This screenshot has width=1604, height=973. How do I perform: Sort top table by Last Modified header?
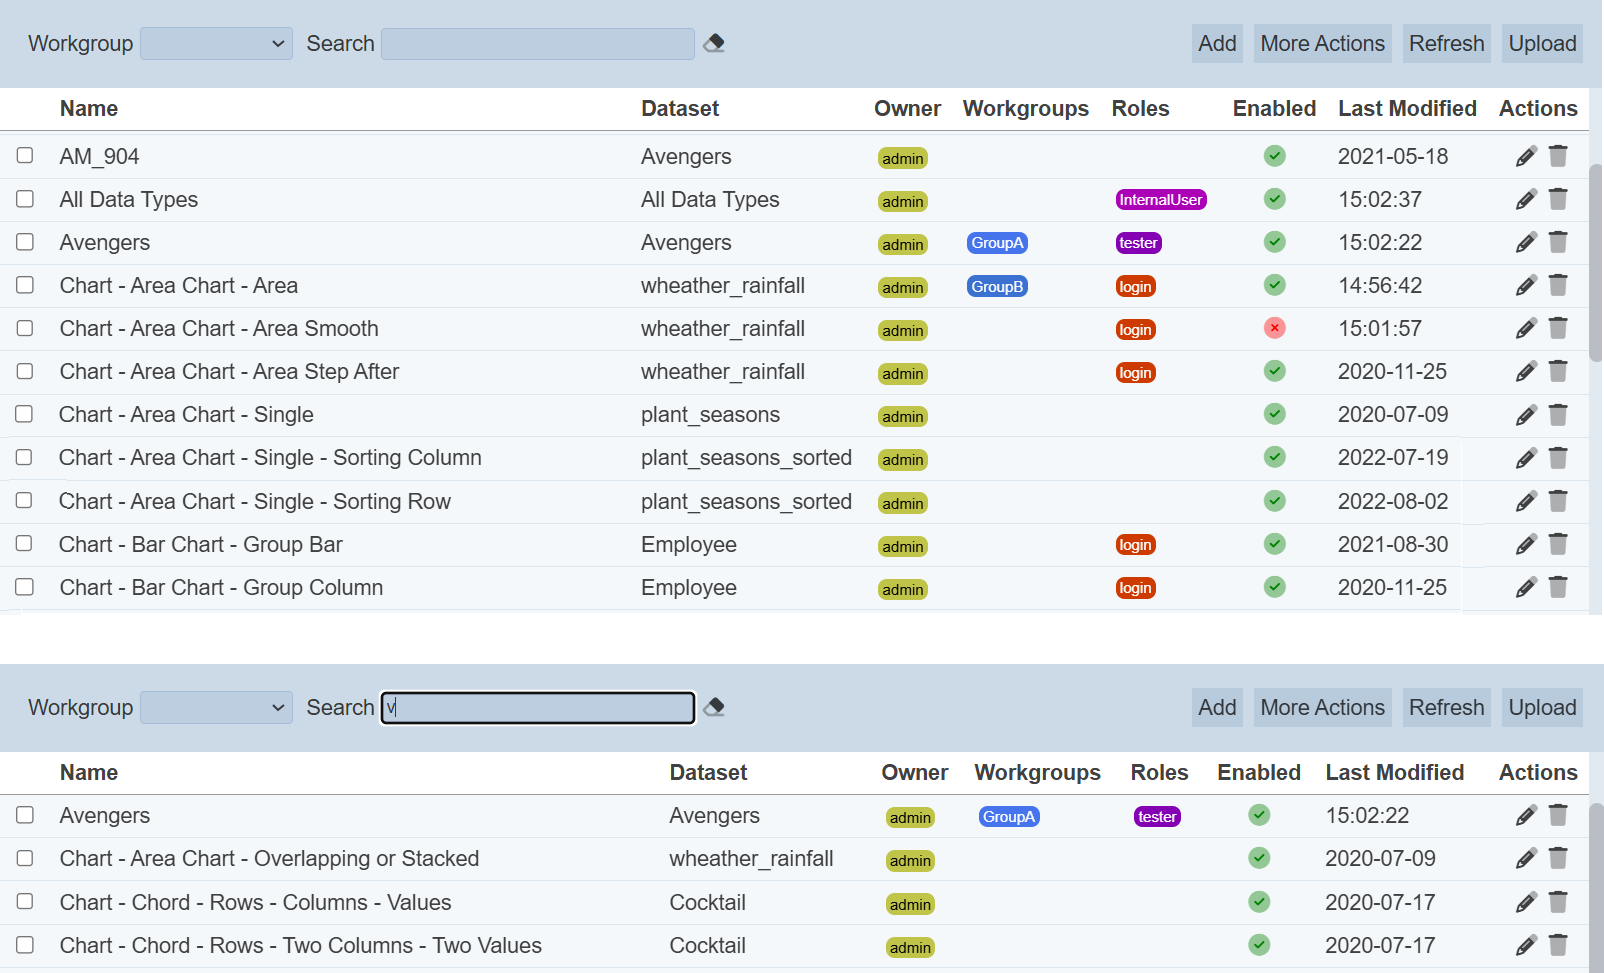(1406, 108)
